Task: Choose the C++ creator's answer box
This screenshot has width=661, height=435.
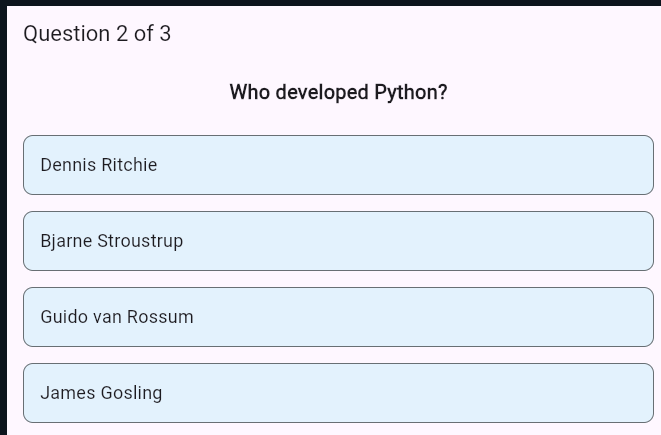Action: click(338, 241)
